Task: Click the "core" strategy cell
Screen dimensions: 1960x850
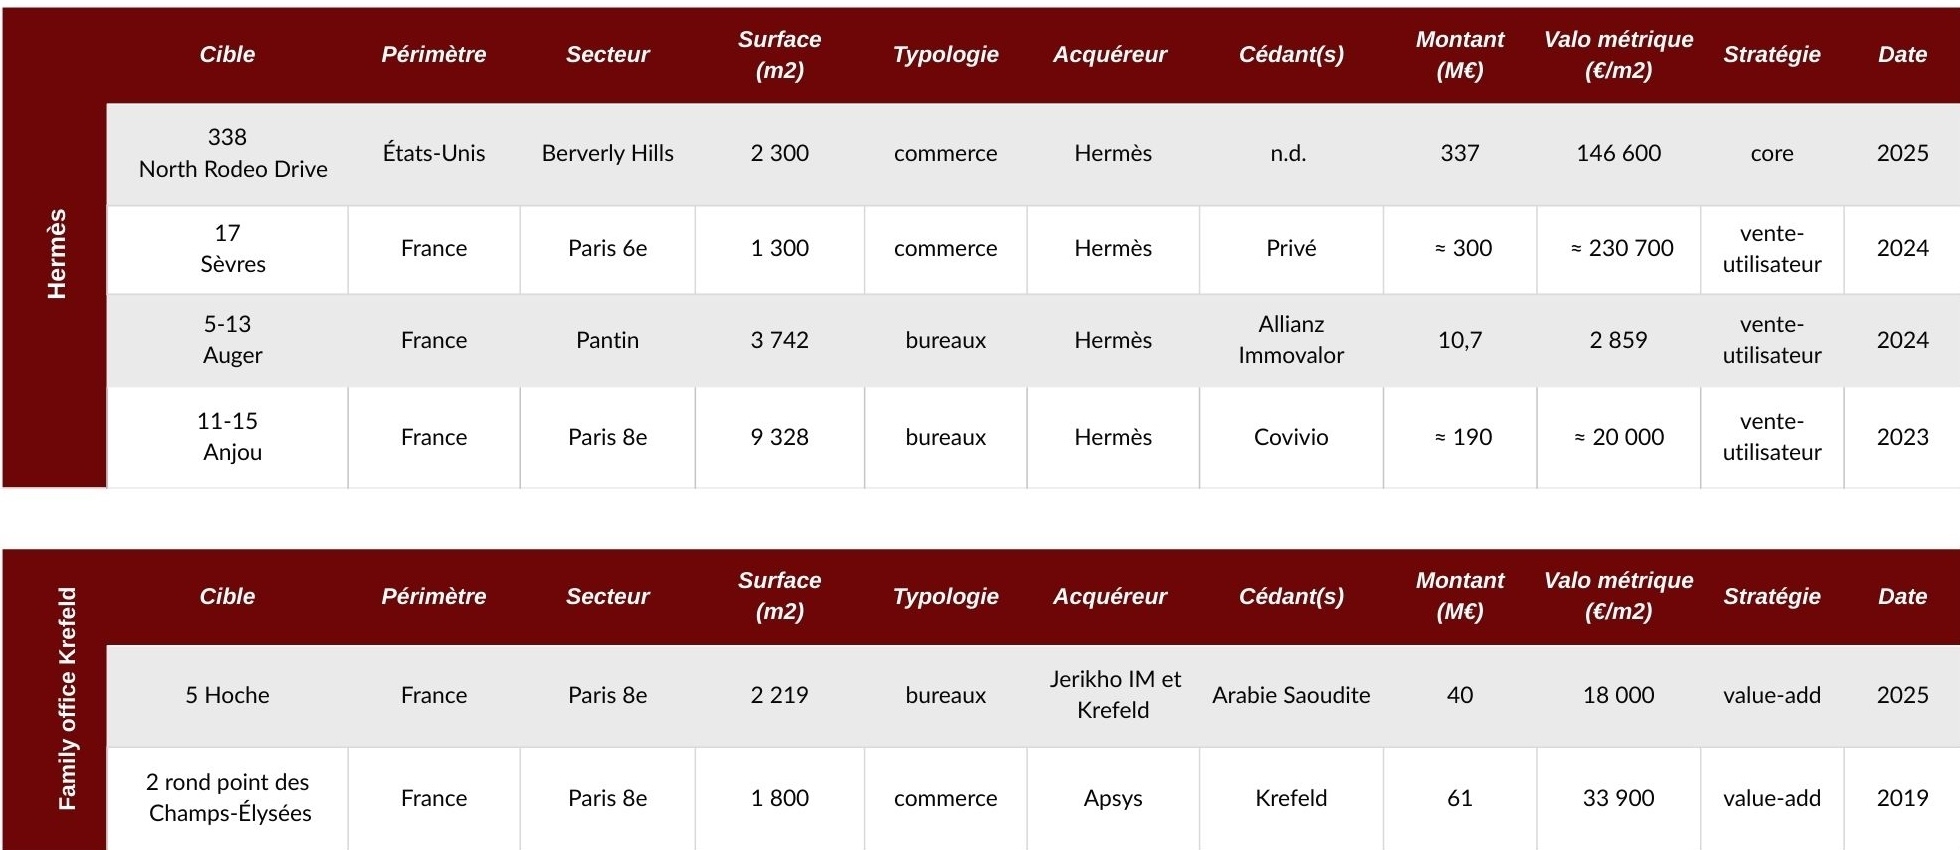Action: coord(1771,153)
